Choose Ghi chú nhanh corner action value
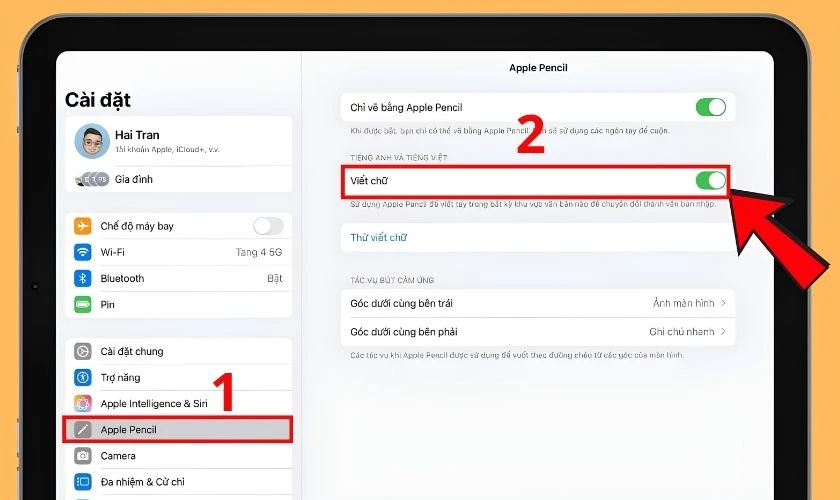The image size is (840, 500). click(681, 332)
